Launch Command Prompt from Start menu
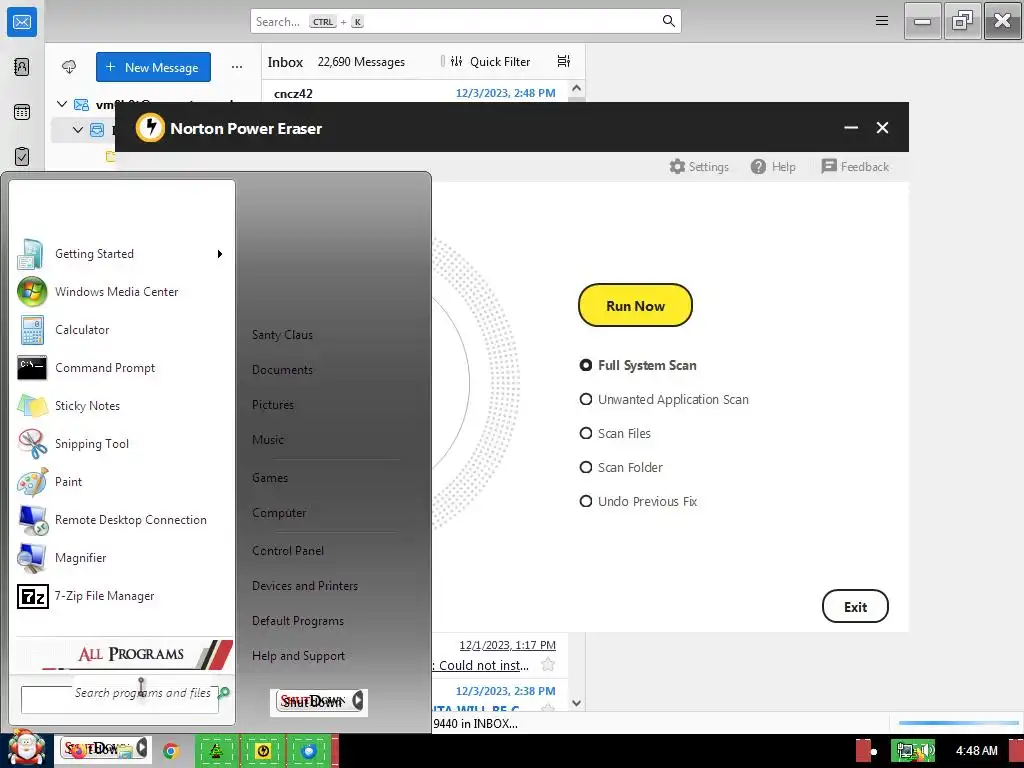1024x768 pixels. 121,368
